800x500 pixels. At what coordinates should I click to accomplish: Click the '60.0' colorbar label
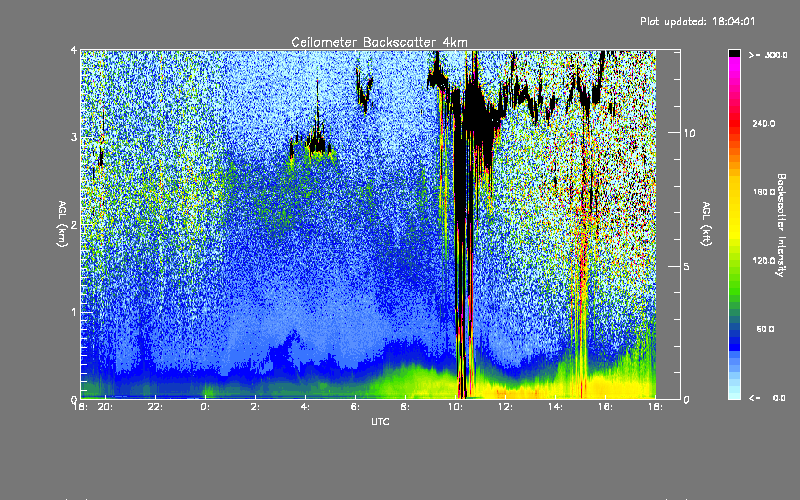[765, 329]
